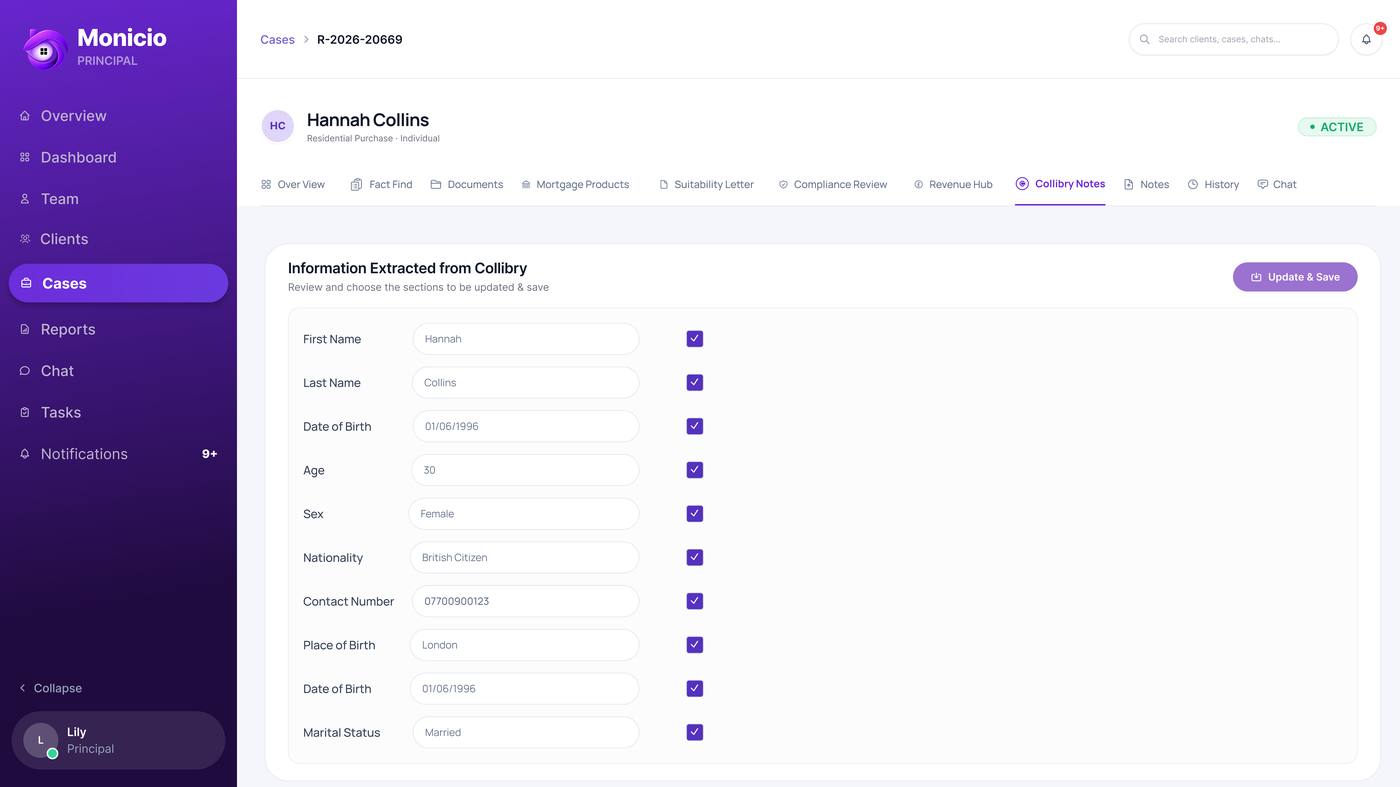Click the search magnifier icon
This screenshot has width=1400, height=787.
pos(1145,39)
